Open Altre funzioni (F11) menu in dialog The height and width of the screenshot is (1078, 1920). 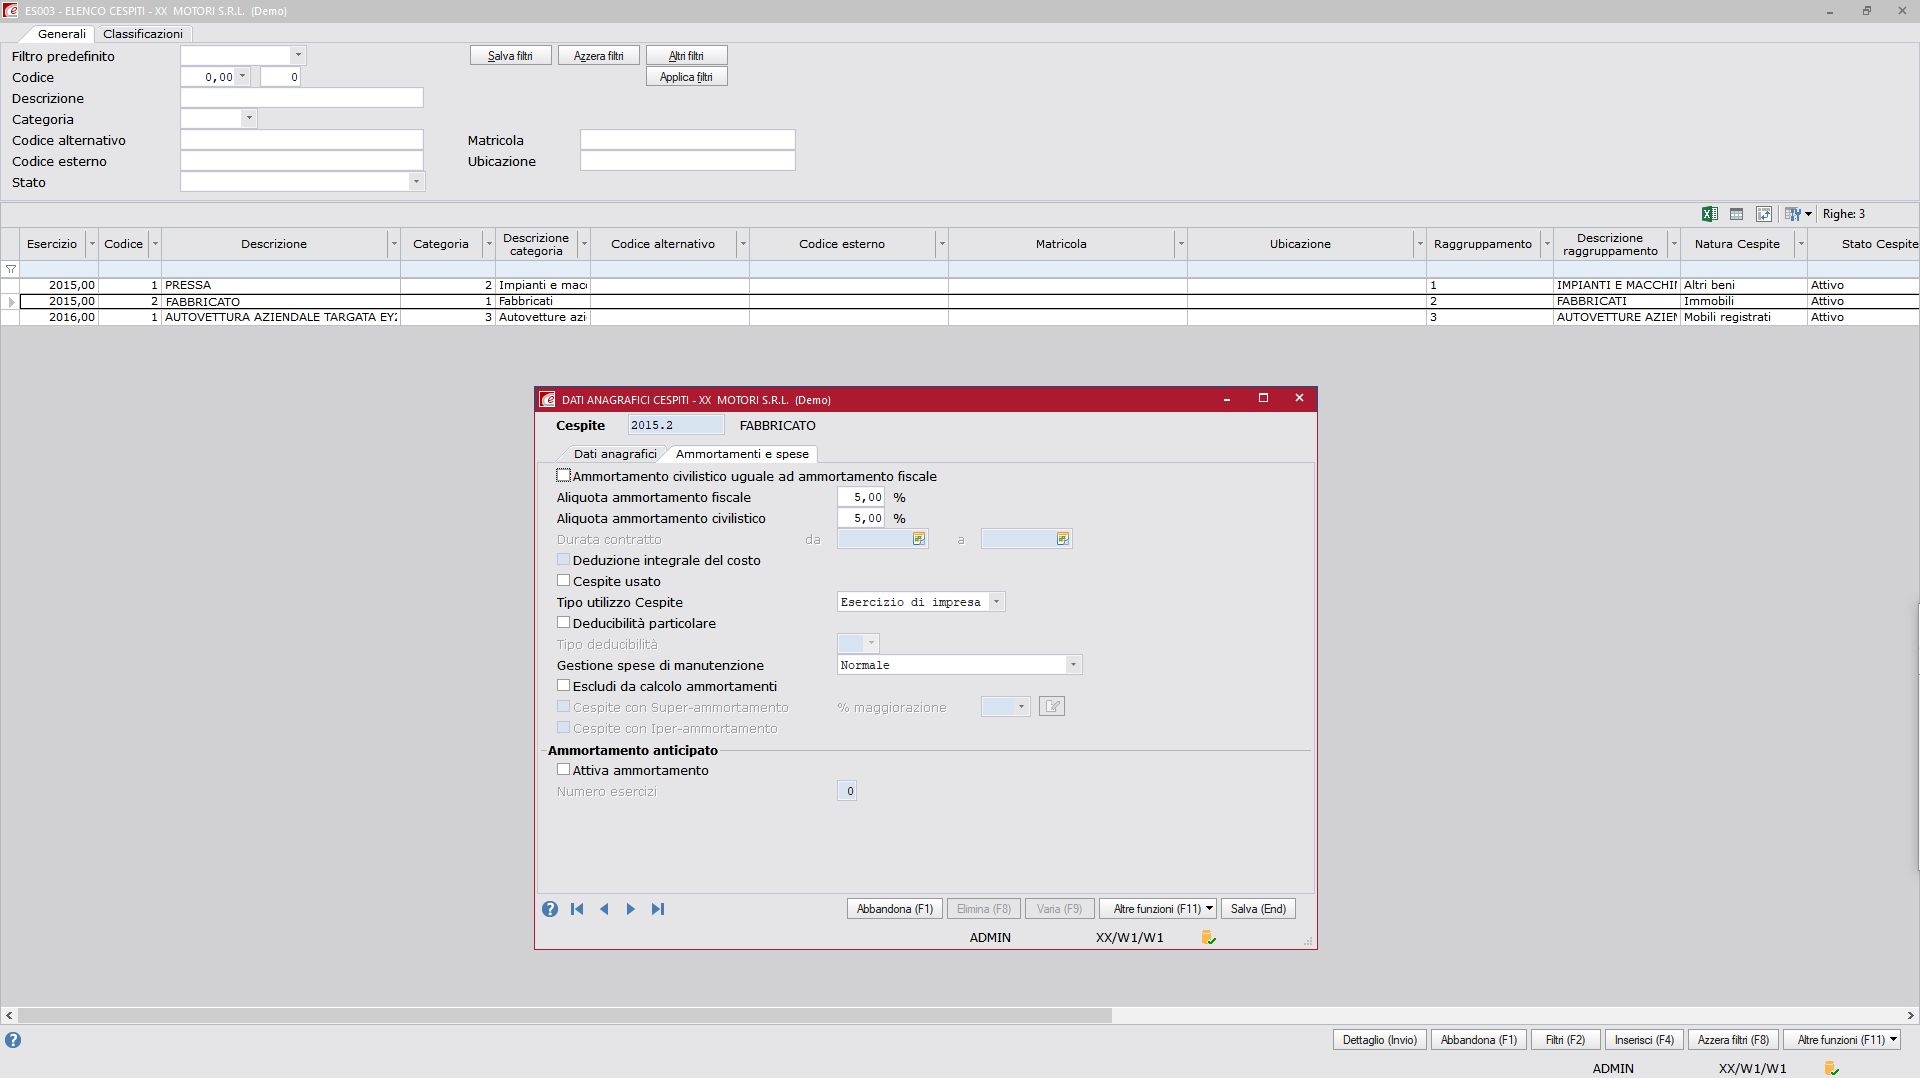point(1158,909)
